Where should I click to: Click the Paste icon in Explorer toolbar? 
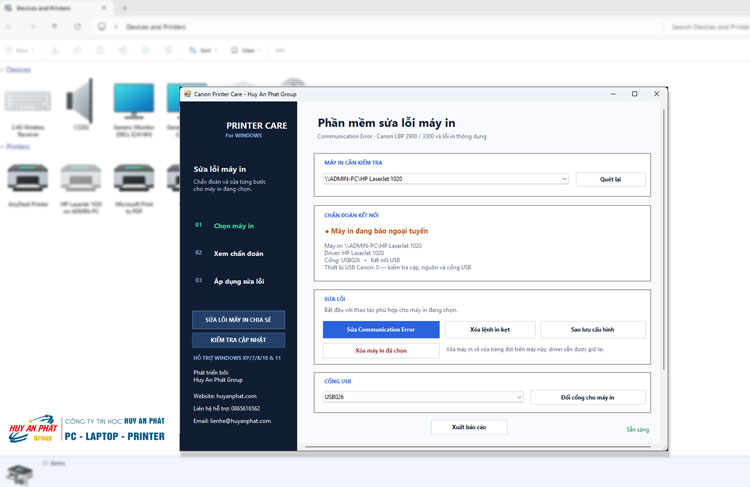pyautogui.click(x=100, y=50)
